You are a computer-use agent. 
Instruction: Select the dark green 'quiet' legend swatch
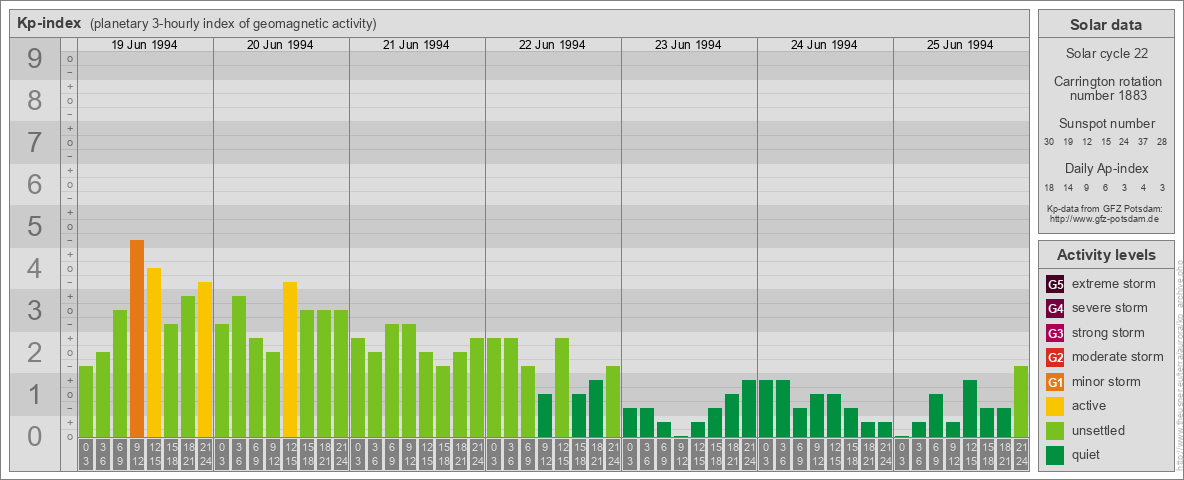click(1056, 454)
